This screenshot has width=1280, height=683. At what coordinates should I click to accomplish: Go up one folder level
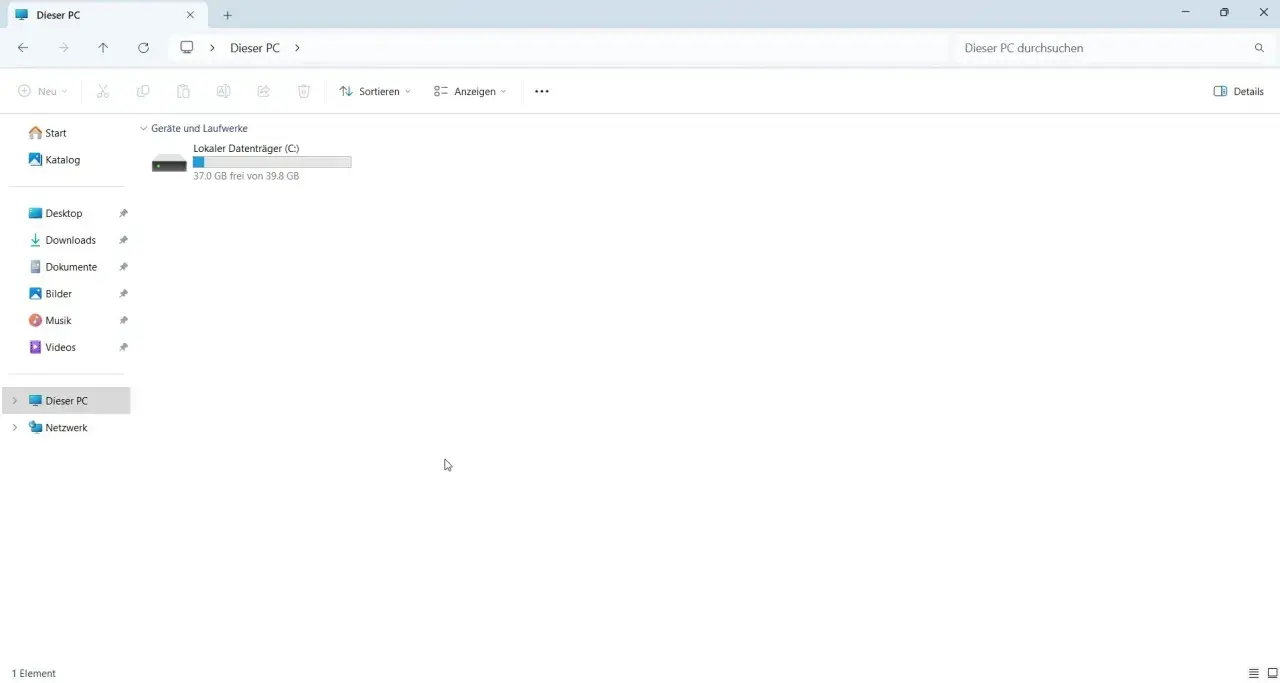tap(103, 48)
